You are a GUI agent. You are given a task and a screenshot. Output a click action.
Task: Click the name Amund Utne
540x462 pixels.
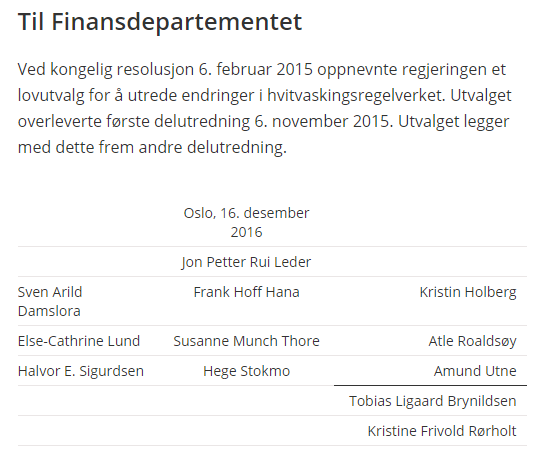point(475,371)
